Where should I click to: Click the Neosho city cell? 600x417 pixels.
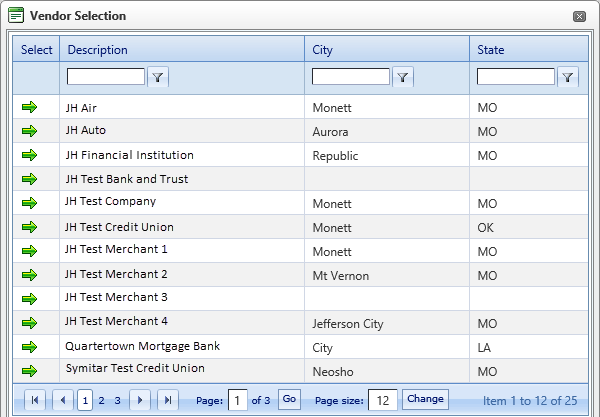(387, 371)
